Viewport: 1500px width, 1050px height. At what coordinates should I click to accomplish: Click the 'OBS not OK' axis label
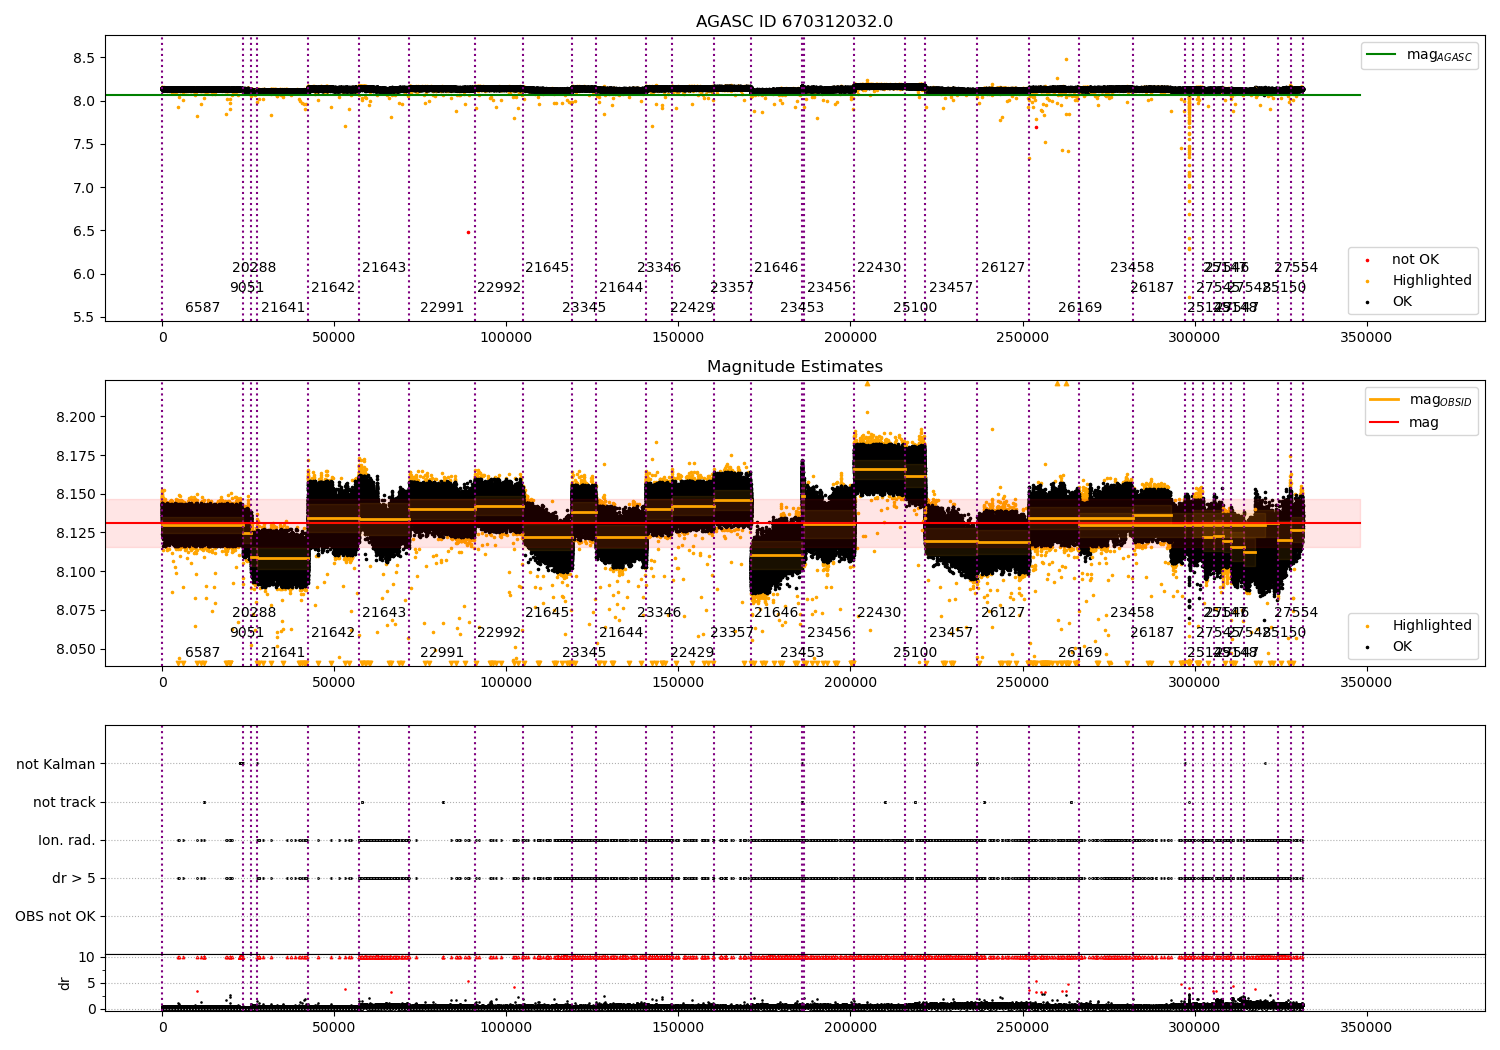pos(55,916)
